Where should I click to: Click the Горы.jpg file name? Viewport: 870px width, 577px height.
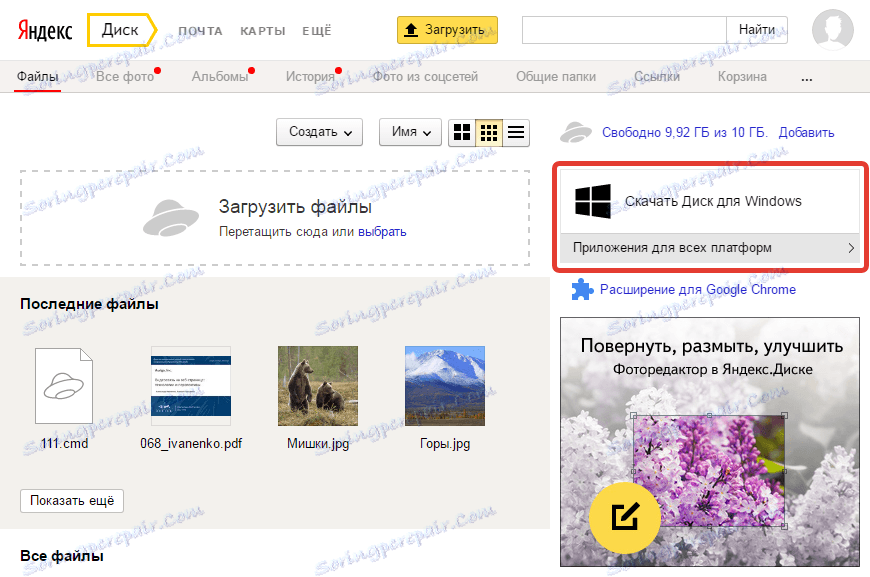pos(445,443)
